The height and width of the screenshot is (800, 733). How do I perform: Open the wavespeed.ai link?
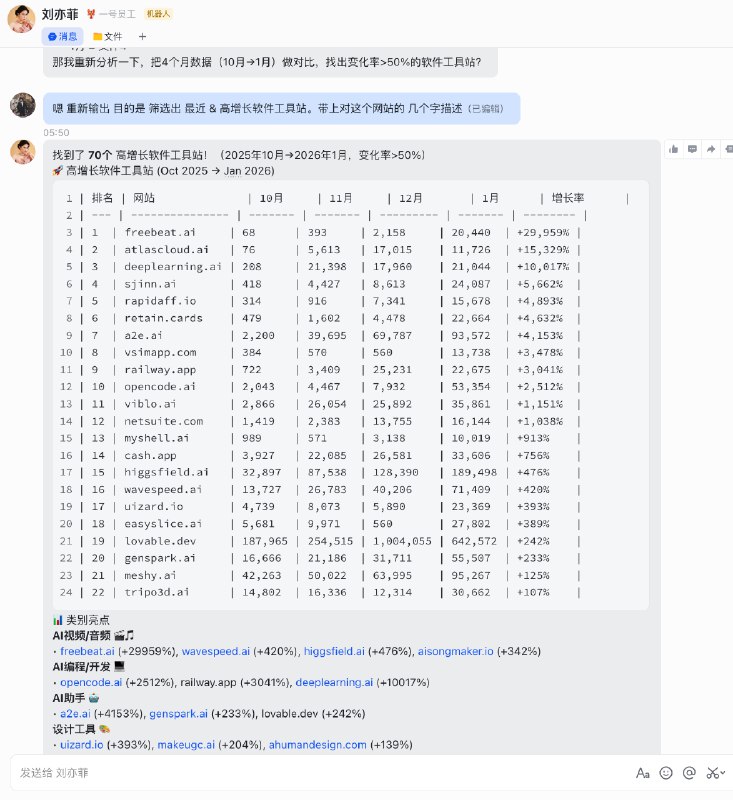tap(215, 651)
